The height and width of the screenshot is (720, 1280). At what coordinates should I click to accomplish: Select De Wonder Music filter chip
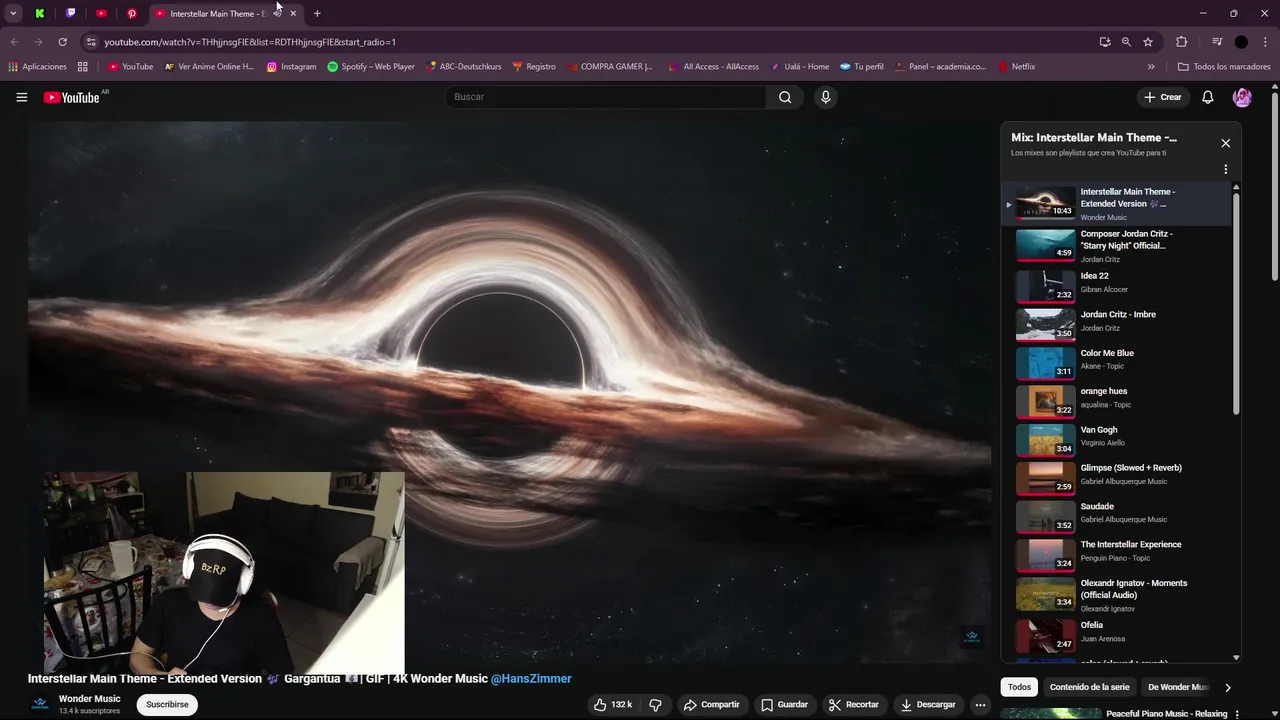click(1178, 687)
